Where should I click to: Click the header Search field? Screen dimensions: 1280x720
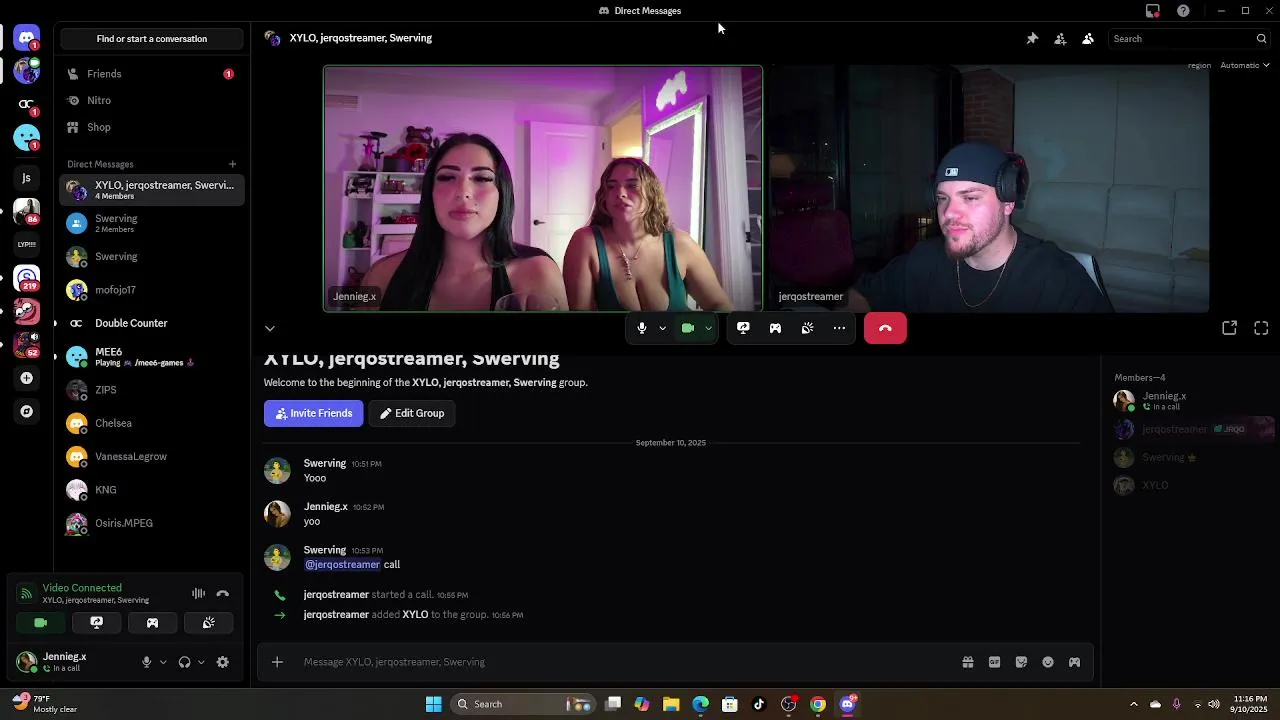click(1189, 38)
